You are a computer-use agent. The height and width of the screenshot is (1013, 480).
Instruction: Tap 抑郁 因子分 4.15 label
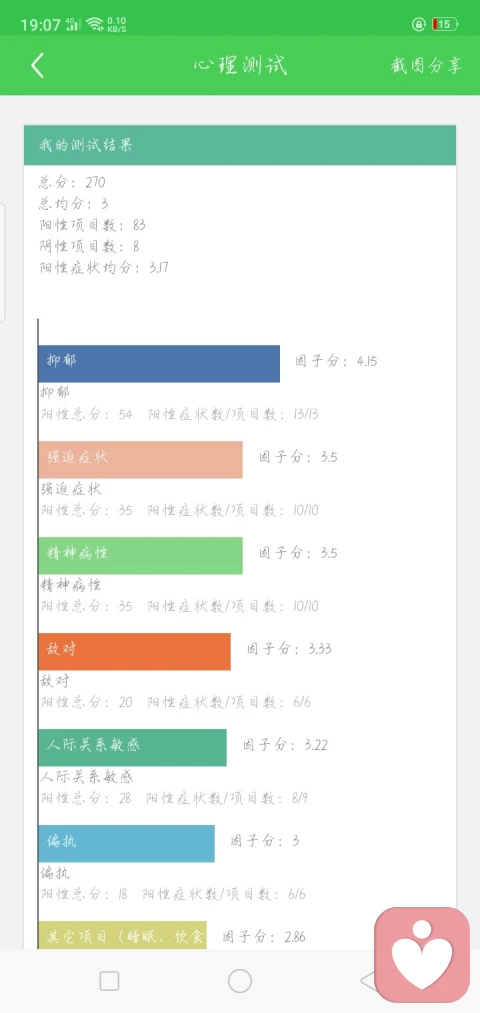[336, 361]
